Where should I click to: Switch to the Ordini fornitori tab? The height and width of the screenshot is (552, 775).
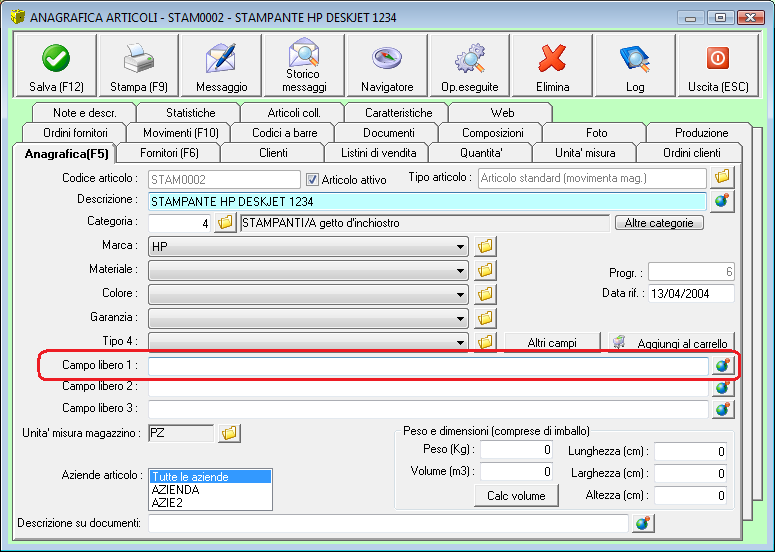(75, 132)
